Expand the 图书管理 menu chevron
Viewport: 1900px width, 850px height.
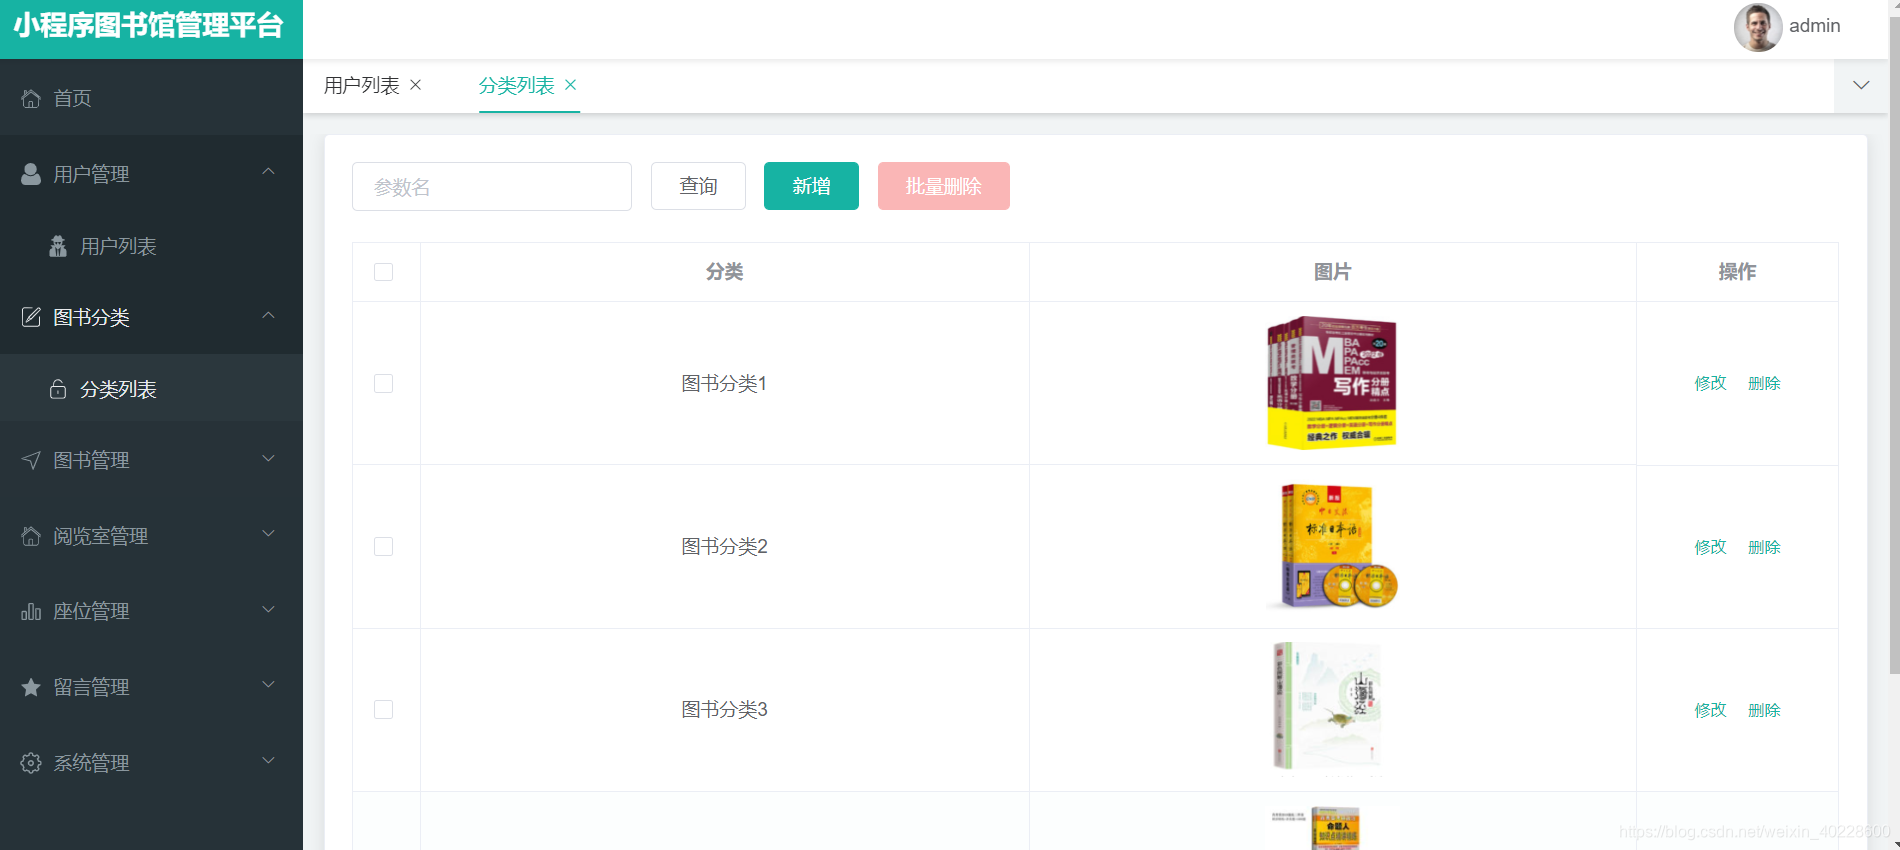pos(268,459)
